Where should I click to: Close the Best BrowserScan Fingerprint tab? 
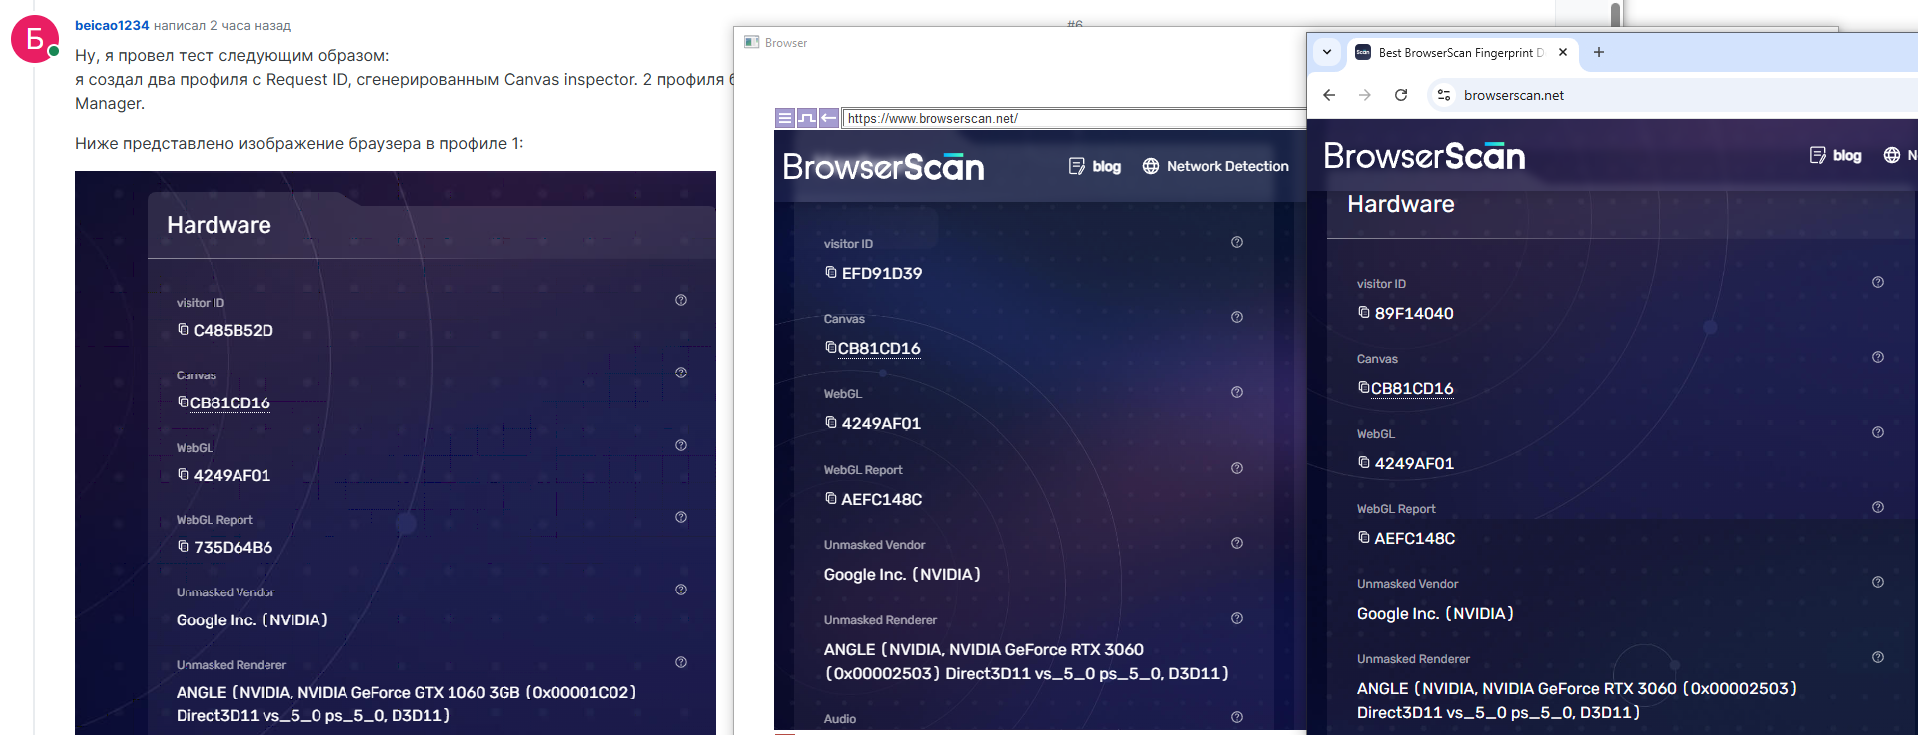(x=1563, y=52)
